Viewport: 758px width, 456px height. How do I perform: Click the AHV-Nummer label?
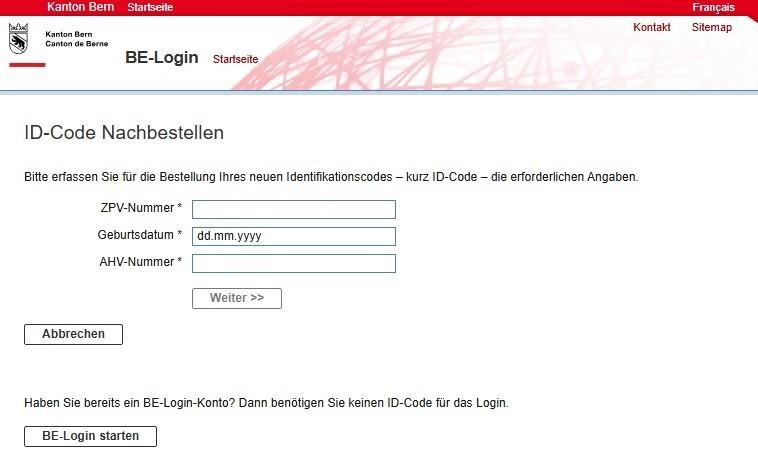(x=141, y=262)
